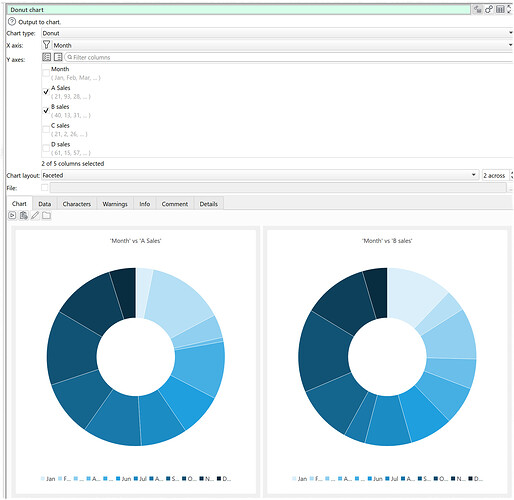Uncheck the B sales column checkbox
The width and height of the screenshot is (514, 500).
click(46, 110)
